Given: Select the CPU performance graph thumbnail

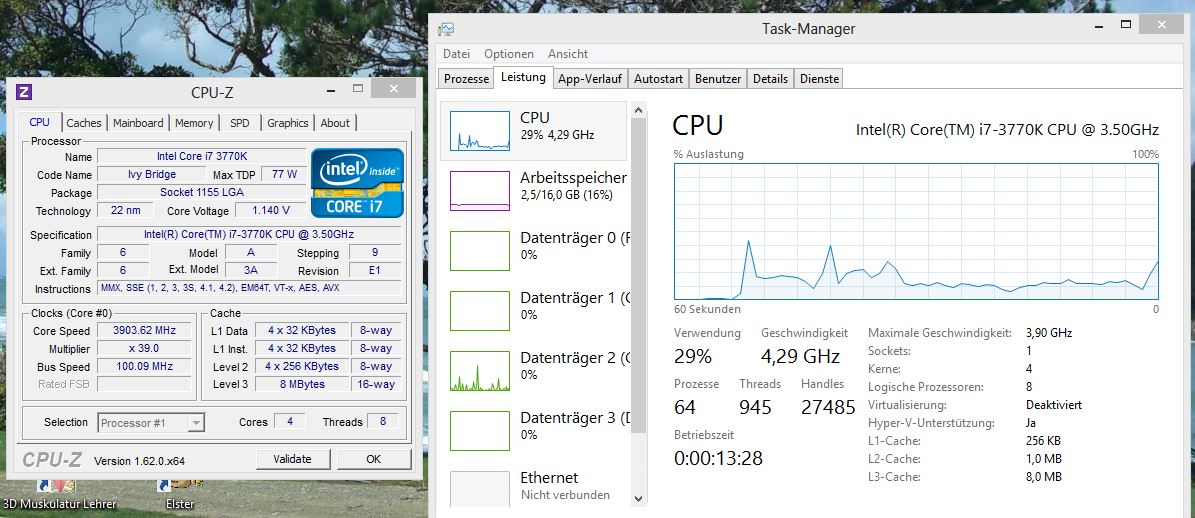Looking at the screenshot, I should pyautogui.click(x=480, y=130).
